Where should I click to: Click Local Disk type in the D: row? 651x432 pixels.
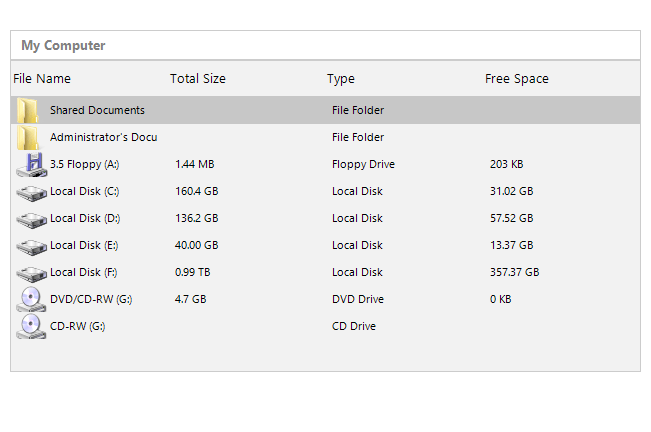[357, 218]
